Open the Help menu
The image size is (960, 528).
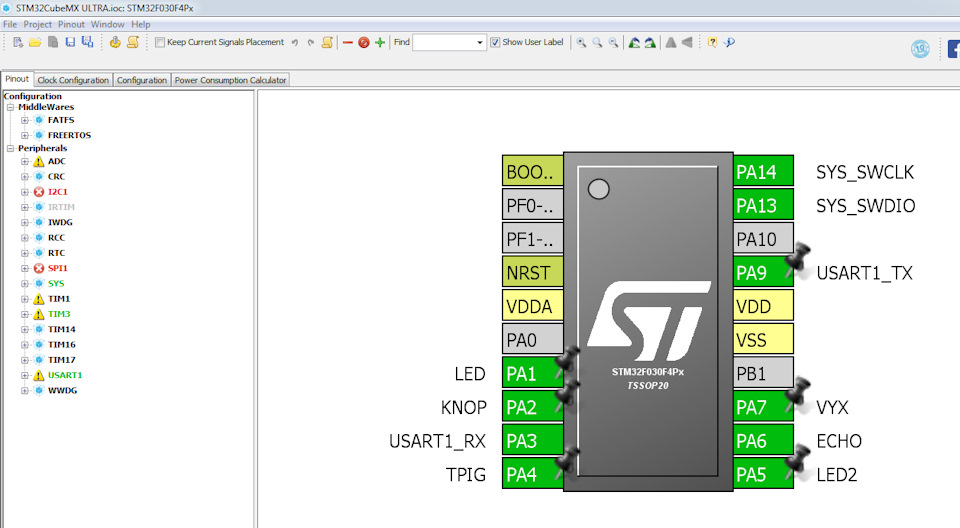140,25
